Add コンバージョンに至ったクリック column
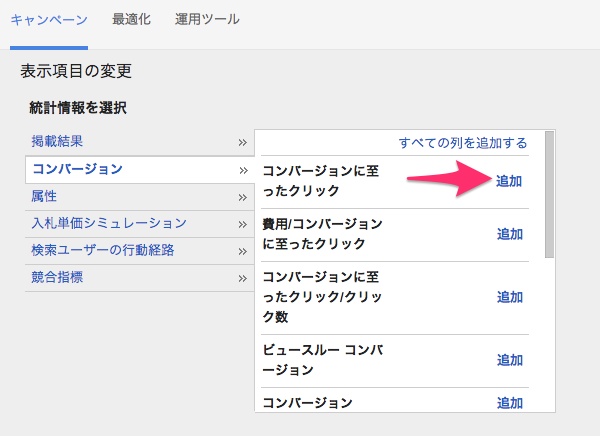The height and width of the screenshot is (436, 600). (x=509, y=181)
